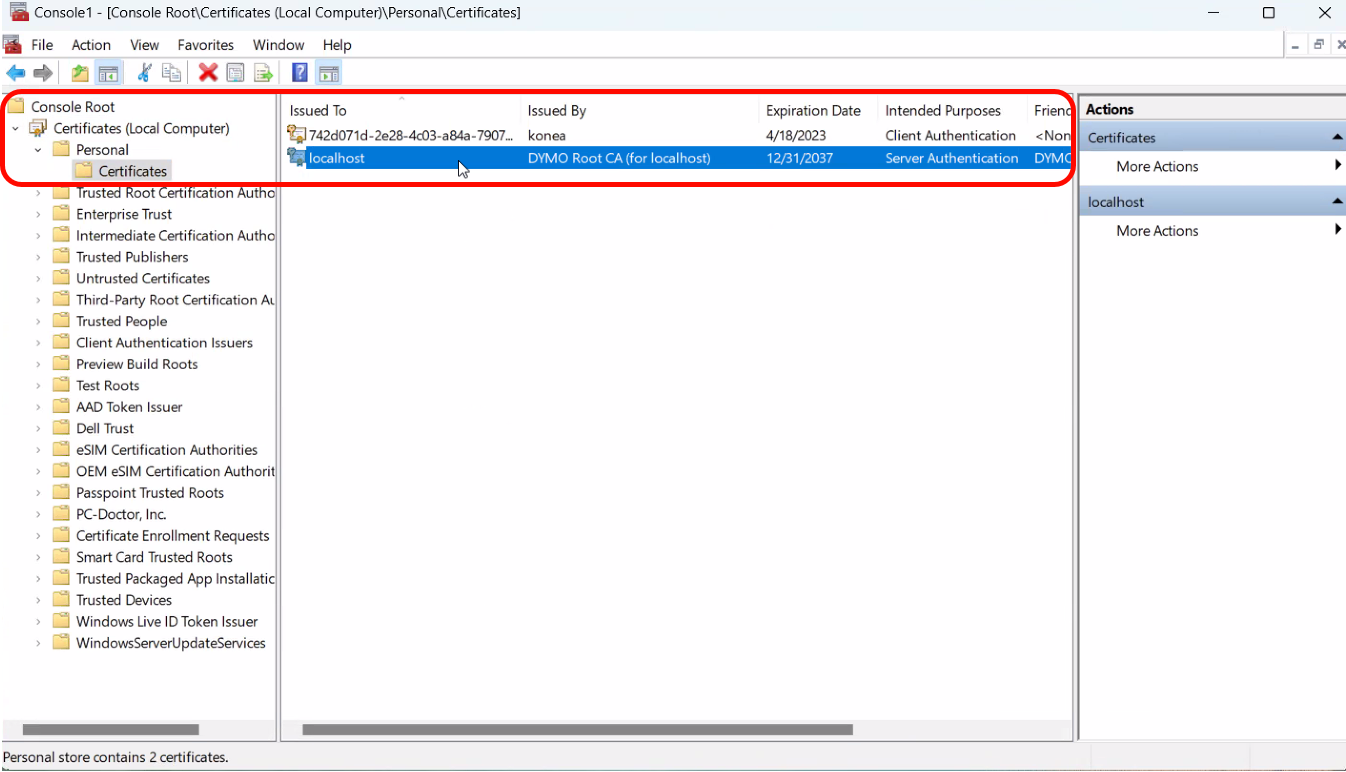1346x772 pixels.
Task: Click More Actions under localhost
Action: (x=1157, y=231)
